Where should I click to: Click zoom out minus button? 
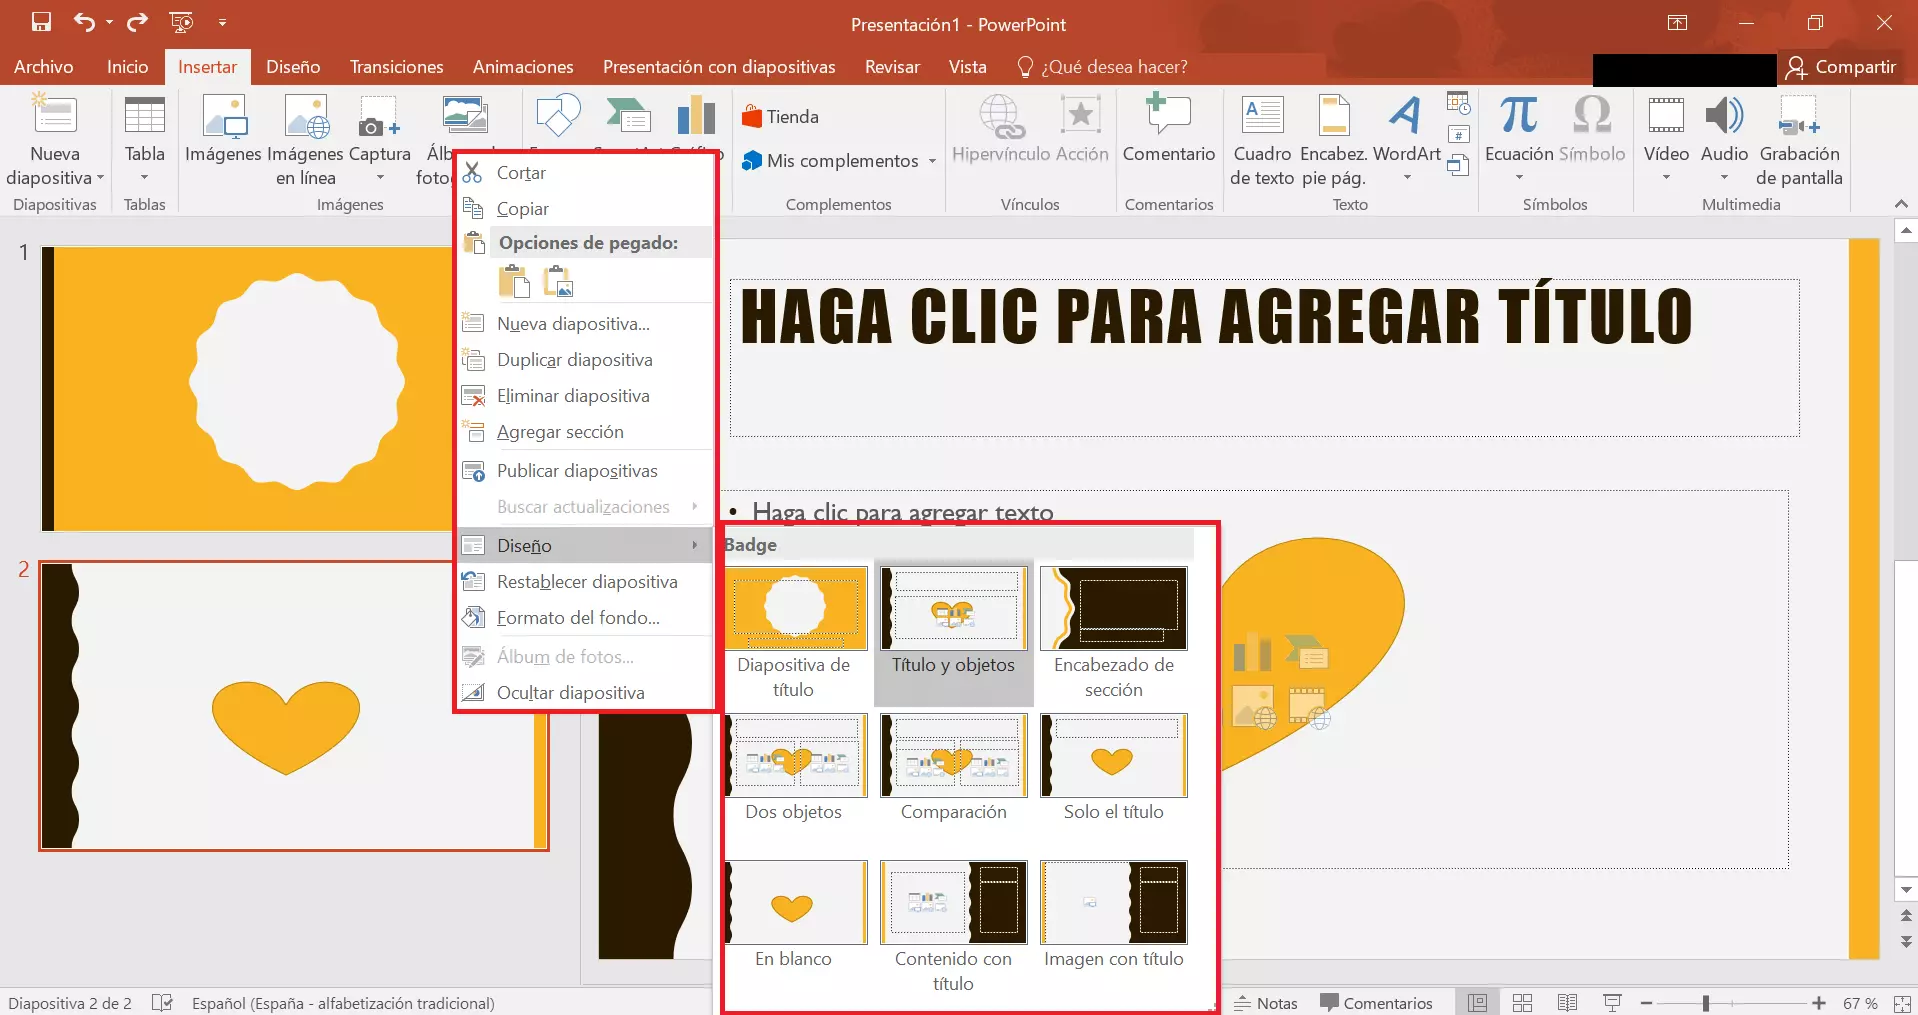click(x=1646, y=1003)
